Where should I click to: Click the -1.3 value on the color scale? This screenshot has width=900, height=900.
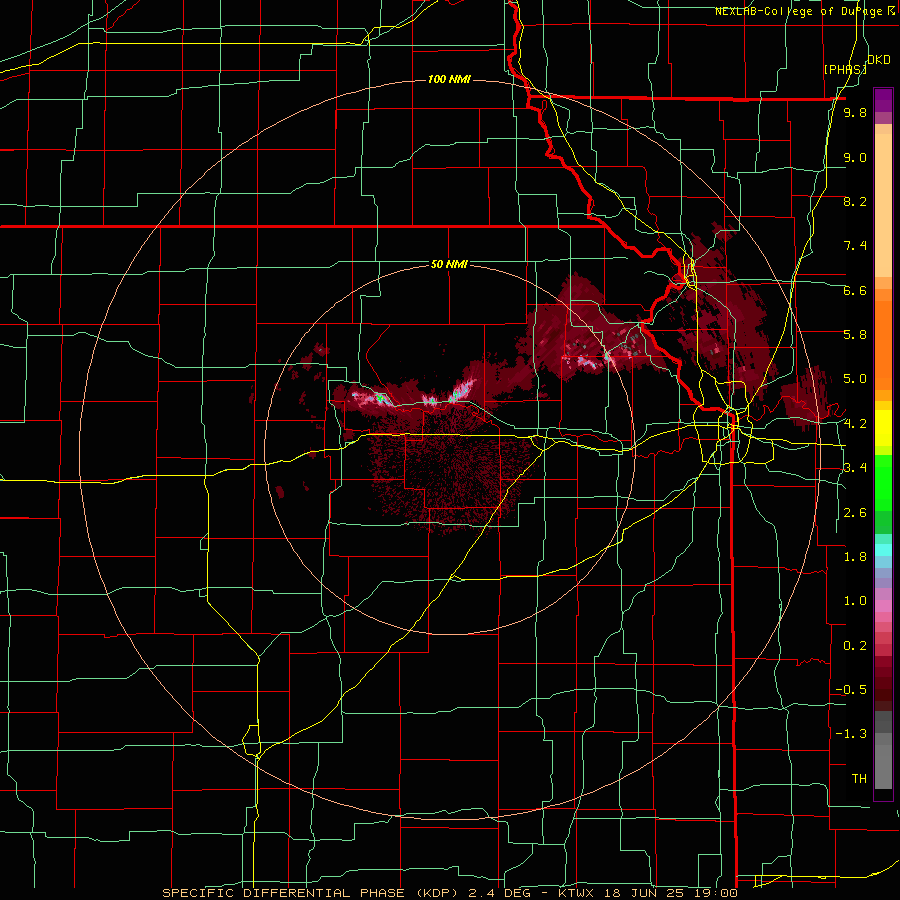[851, 734]
